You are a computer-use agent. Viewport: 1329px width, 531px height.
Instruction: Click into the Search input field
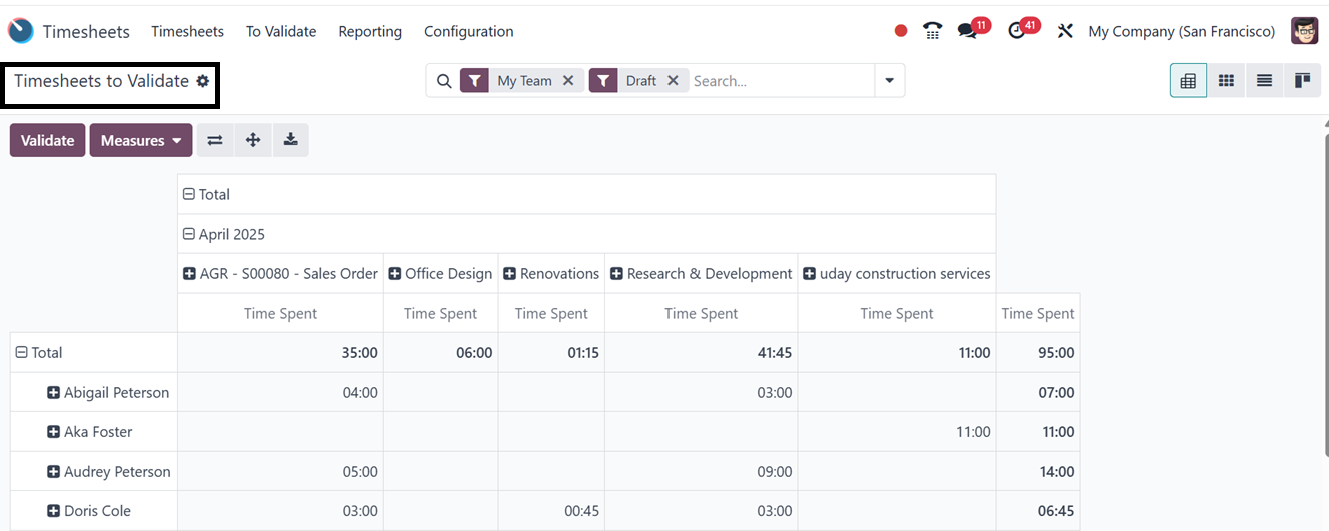coord(780,81)
